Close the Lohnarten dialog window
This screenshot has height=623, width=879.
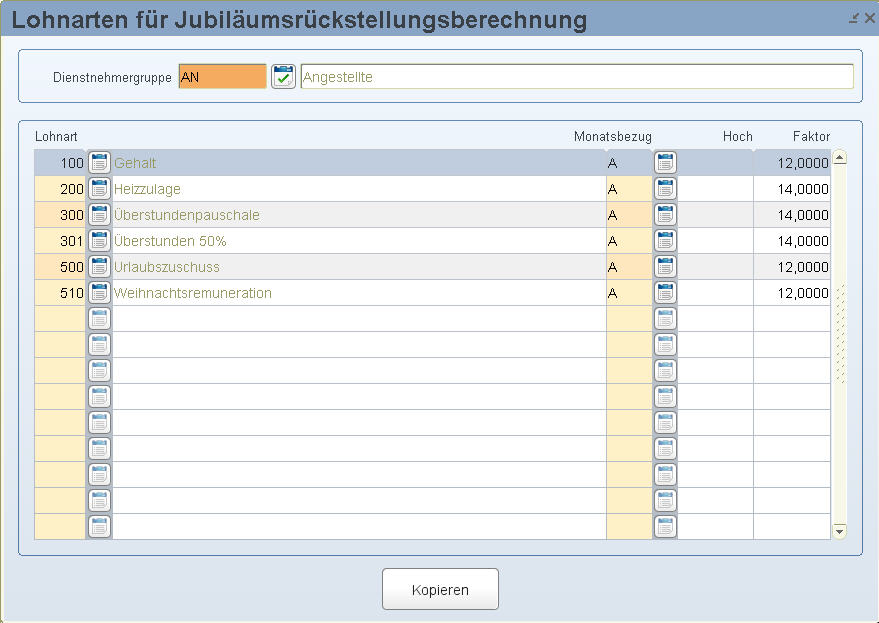tap(869, 19)
